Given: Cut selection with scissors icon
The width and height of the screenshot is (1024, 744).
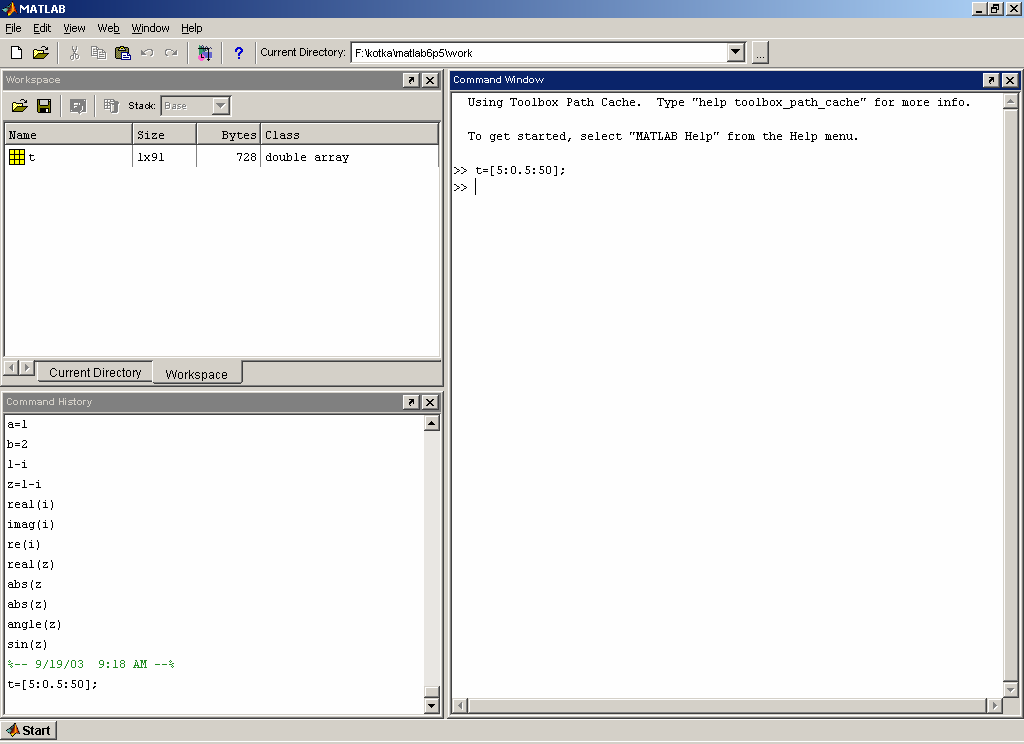Looking at the screenshot, I should point(74,53).
